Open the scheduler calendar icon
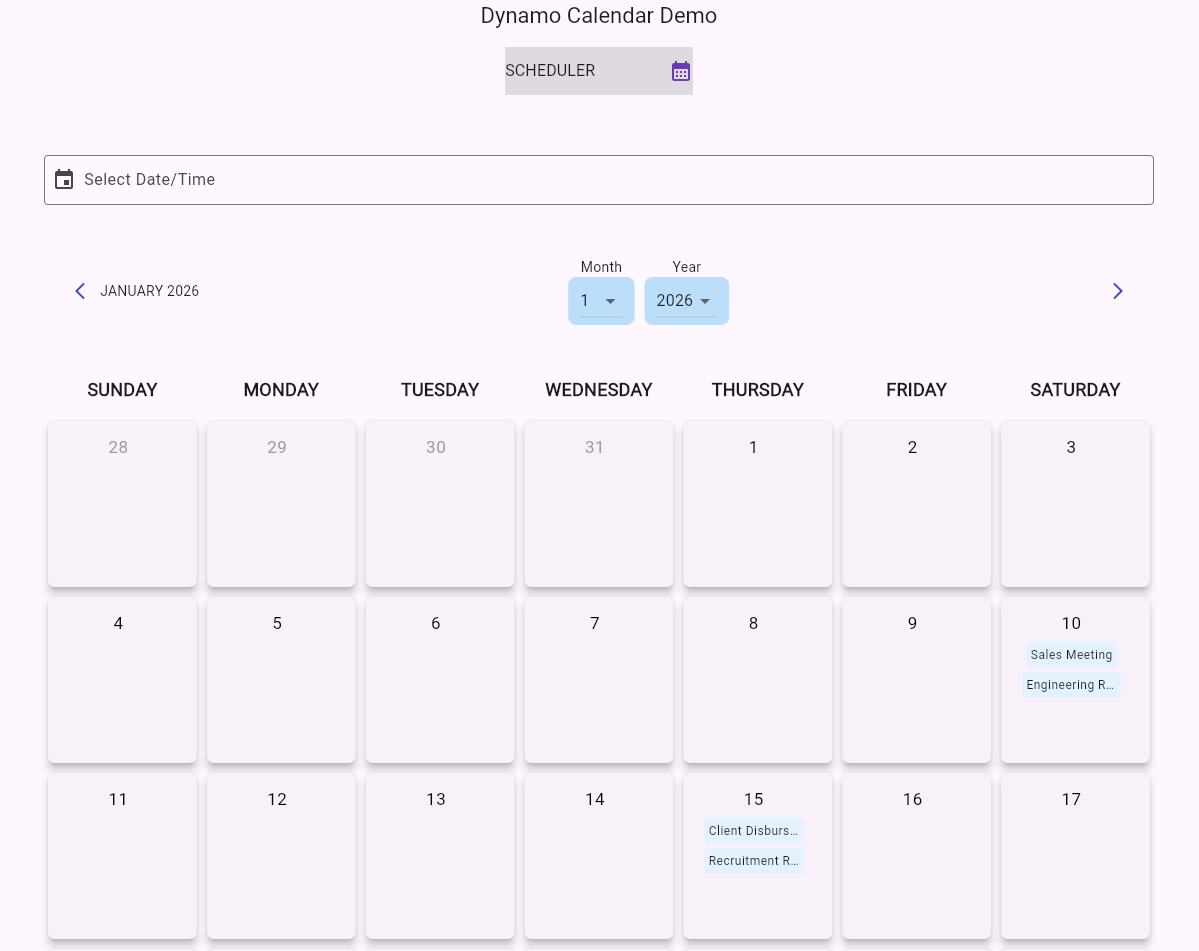Viewport: 1199px width, 951px height. (x=681, y=70)
